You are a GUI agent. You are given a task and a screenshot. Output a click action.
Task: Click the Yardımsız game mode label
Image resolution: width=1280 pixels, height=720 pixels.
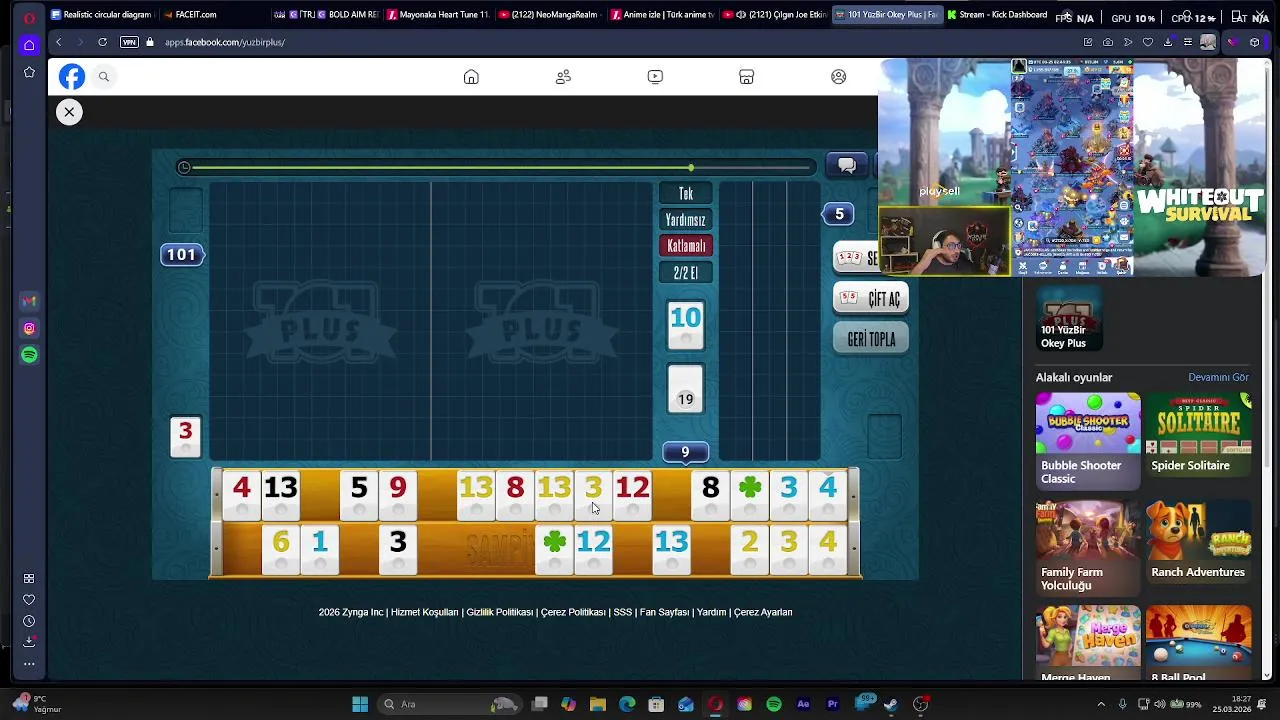pos(686,220)
